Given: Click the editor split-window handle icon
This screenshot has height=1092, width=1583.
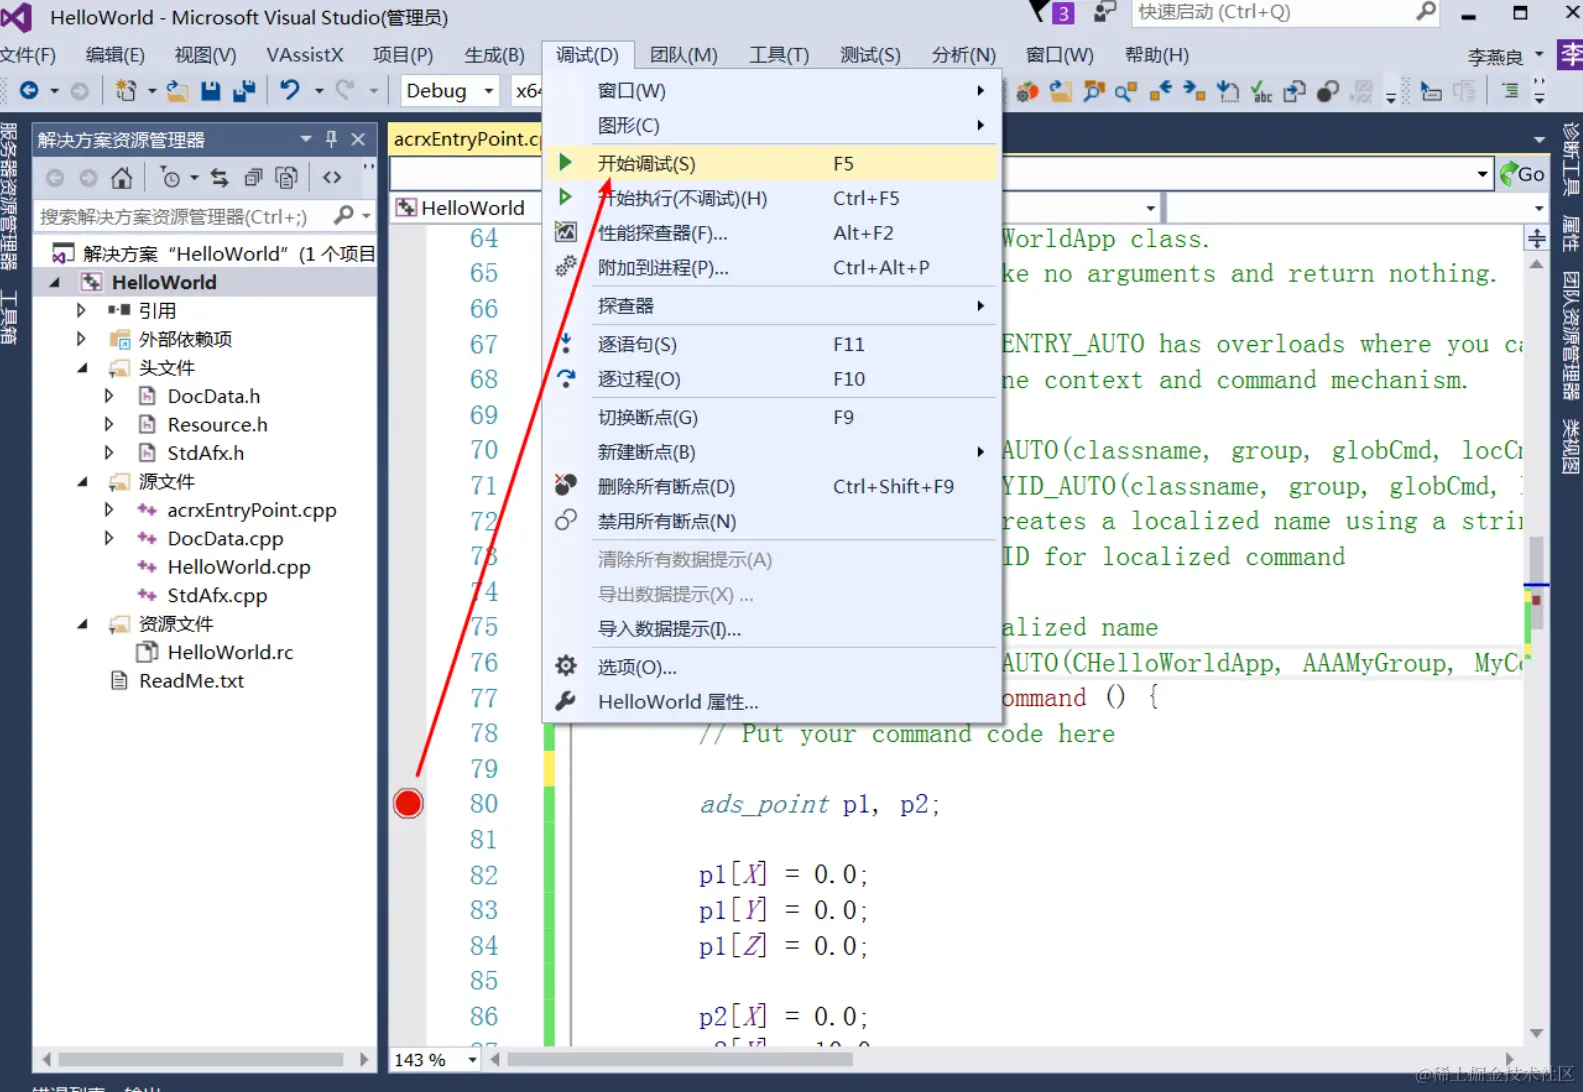Looking at the screenshot, I should coord(1537,239).
